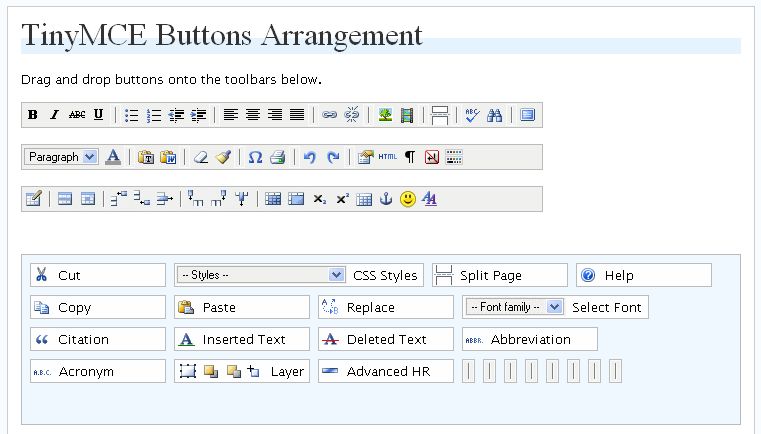Open the Paragraph format dropdown
761x434 pixels.
click(61, 157)
